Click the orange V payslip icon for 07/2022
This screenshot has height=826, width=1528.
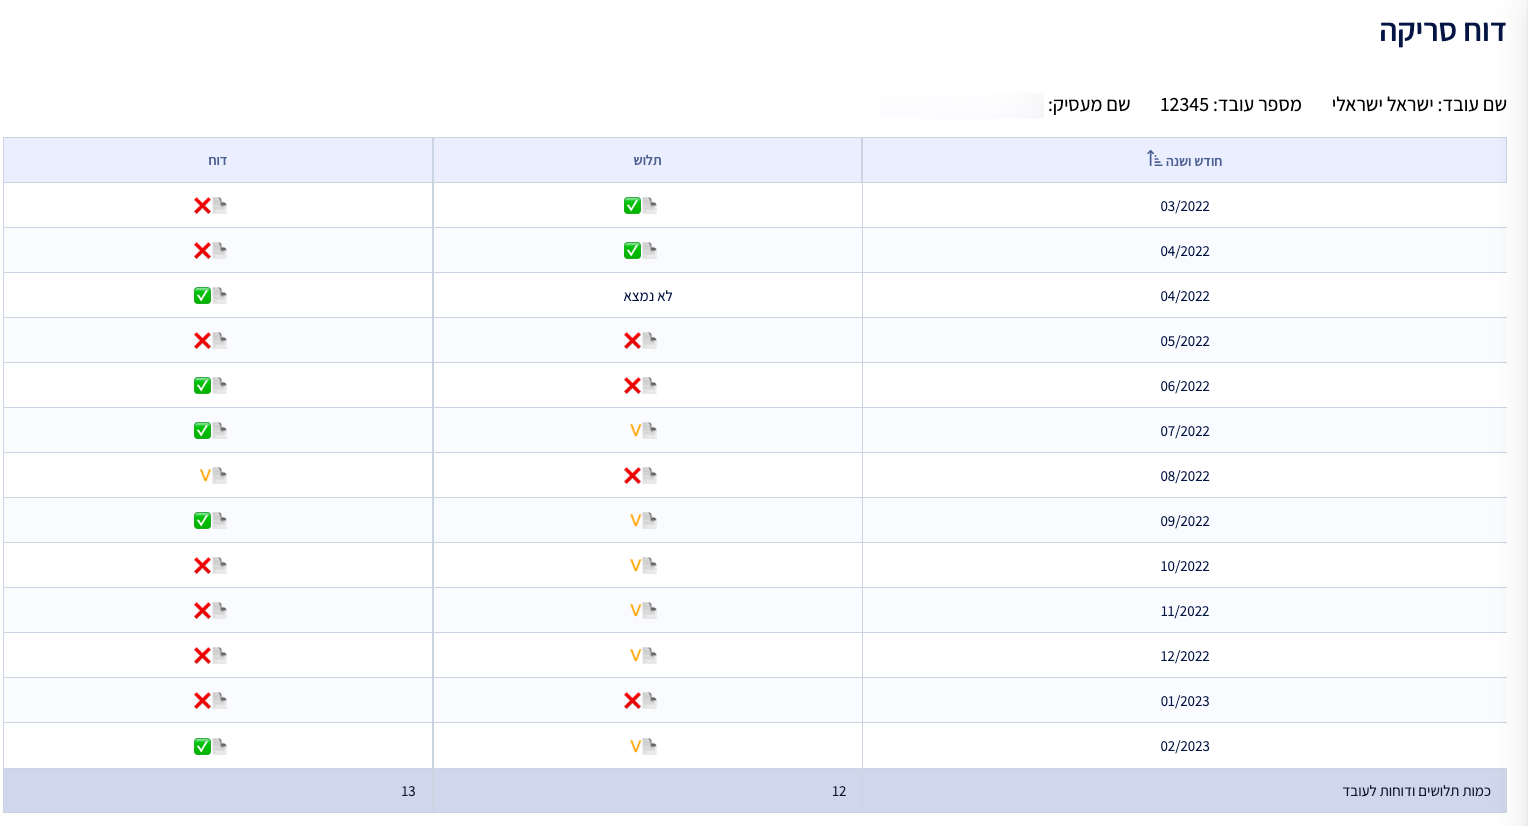tap(642, 431)
